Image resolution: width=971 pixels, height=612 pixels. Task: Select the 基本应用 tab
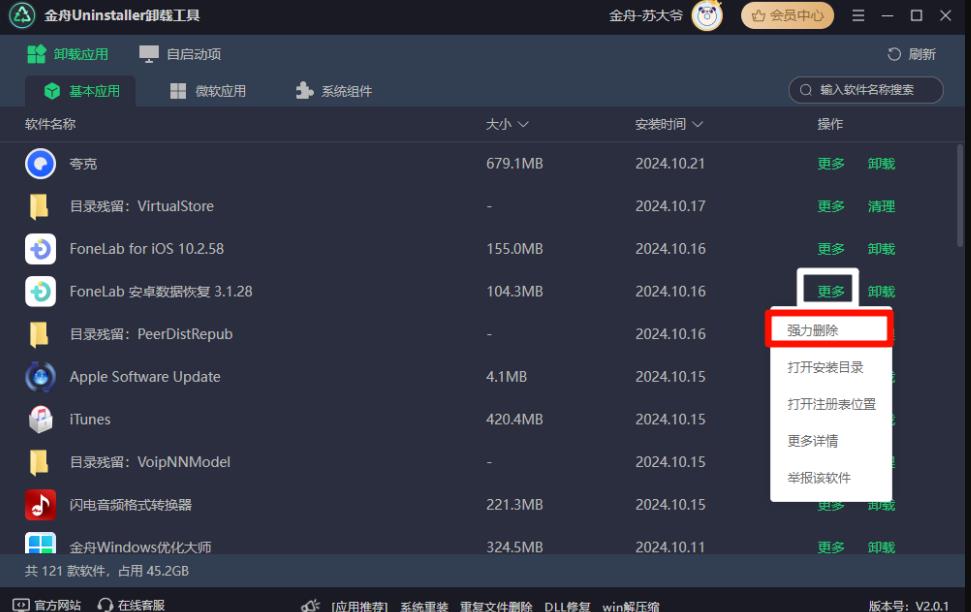(81, 92)
